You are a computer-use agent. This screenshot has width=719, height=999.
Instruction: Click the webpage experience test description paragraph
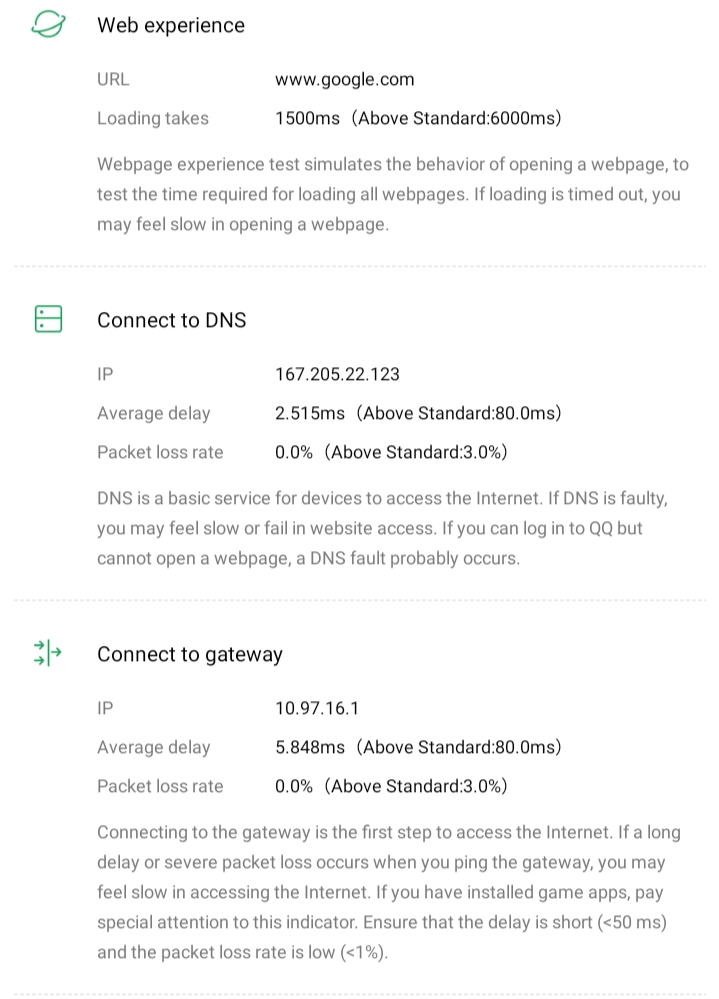click(392, 194)
